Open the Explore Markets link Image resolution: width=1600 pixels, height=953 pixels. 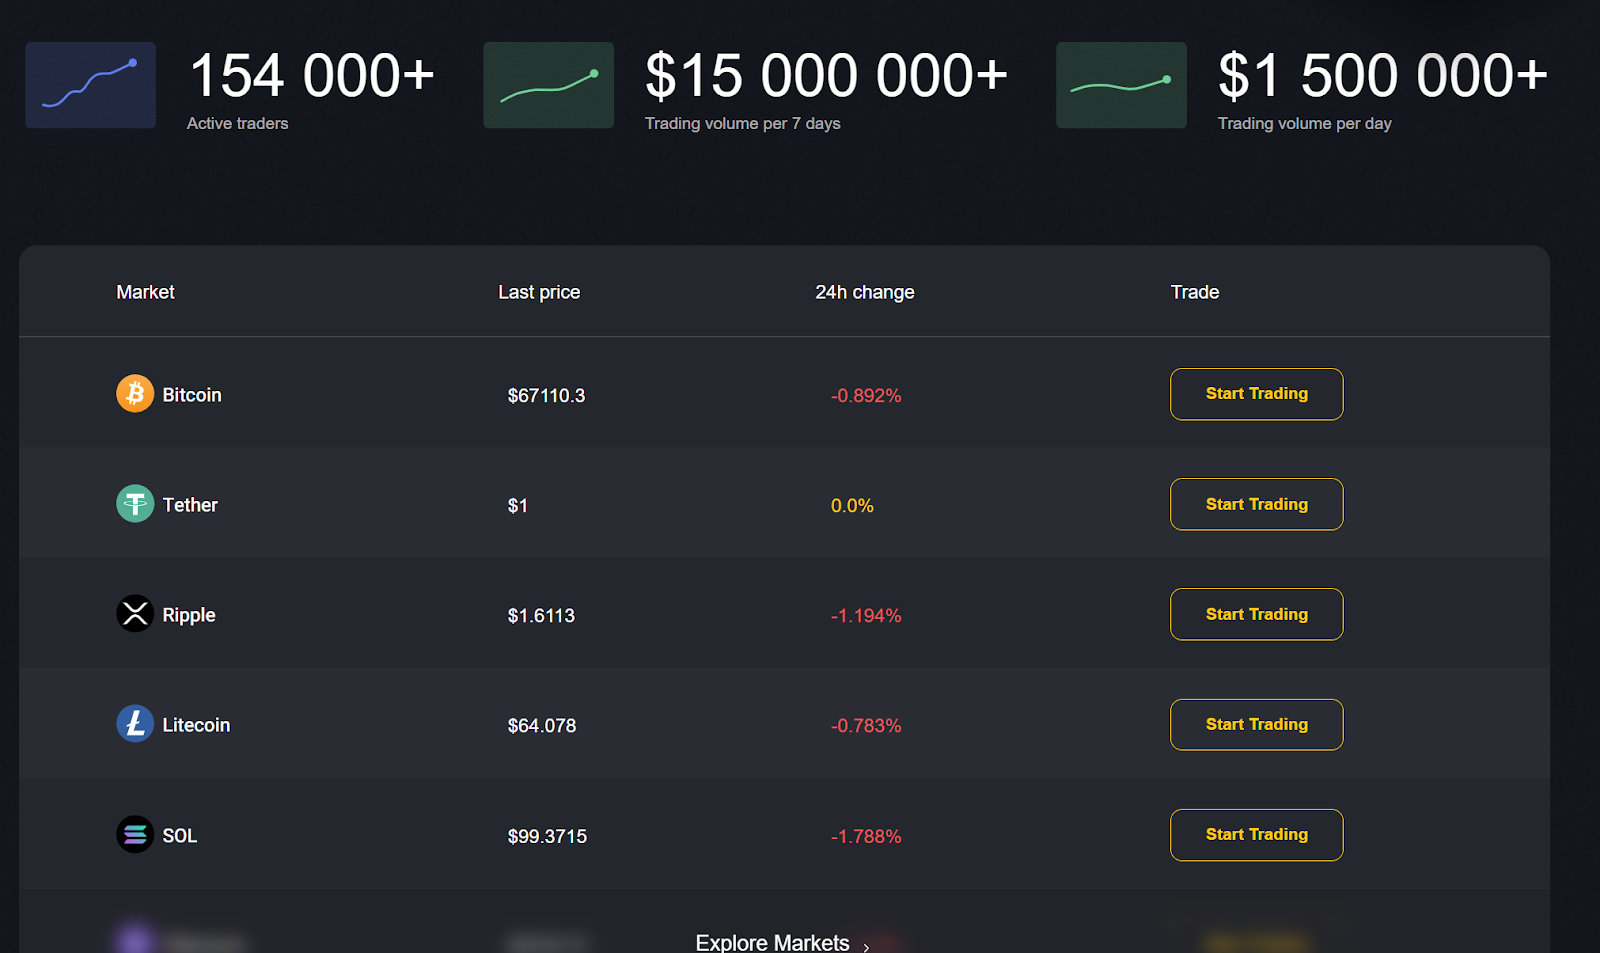tap(772, 942)
